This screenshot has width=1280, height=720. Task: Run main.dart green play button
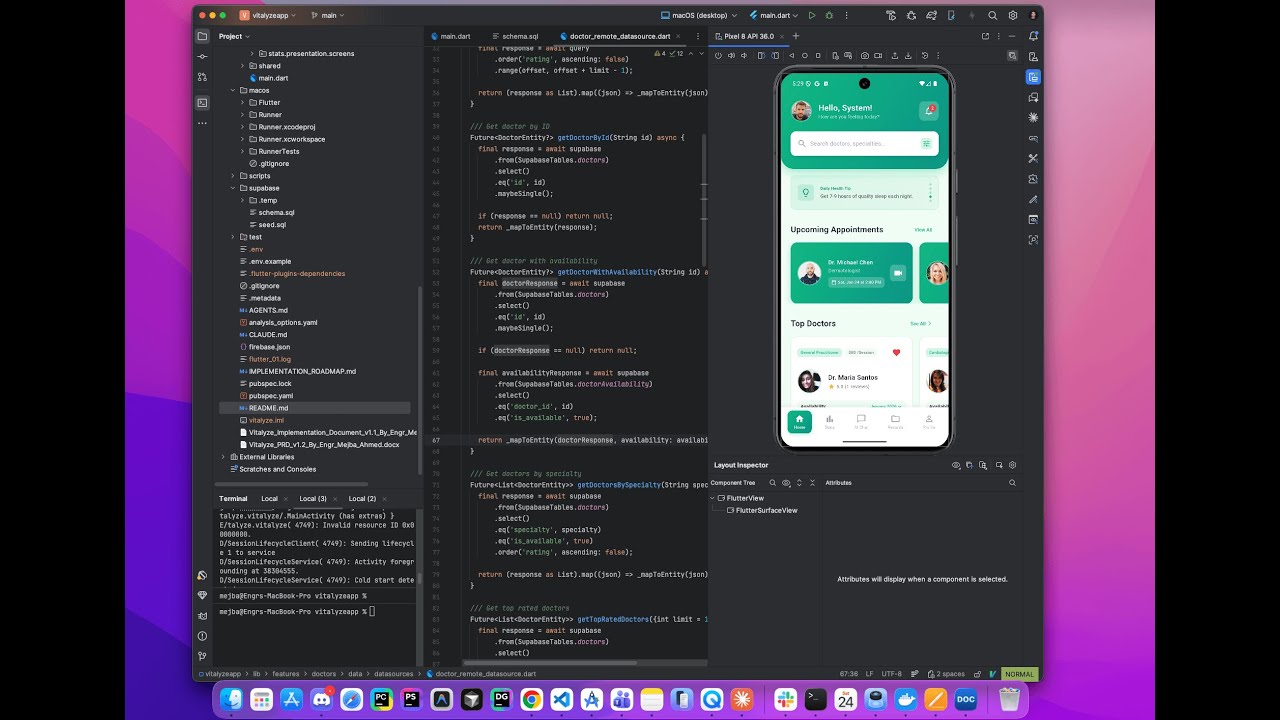click(811, 16)
